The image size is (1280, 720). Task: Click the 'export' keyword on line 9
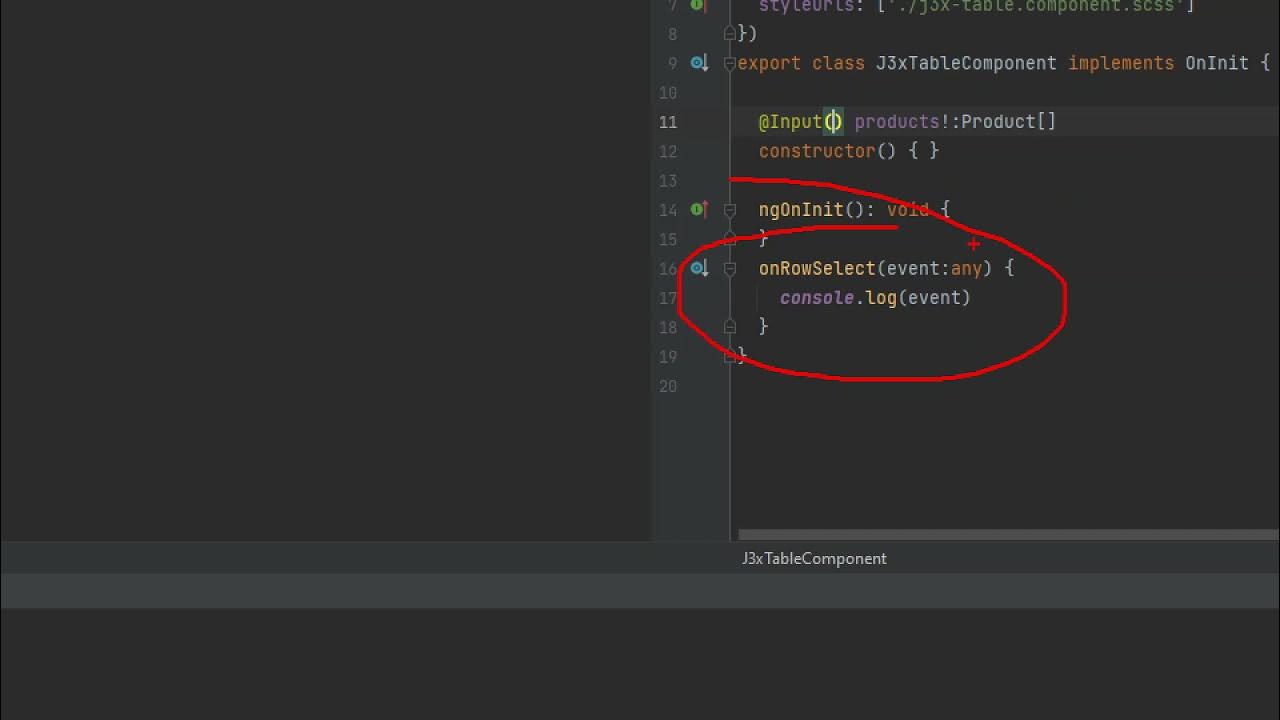tap(769, 63)
